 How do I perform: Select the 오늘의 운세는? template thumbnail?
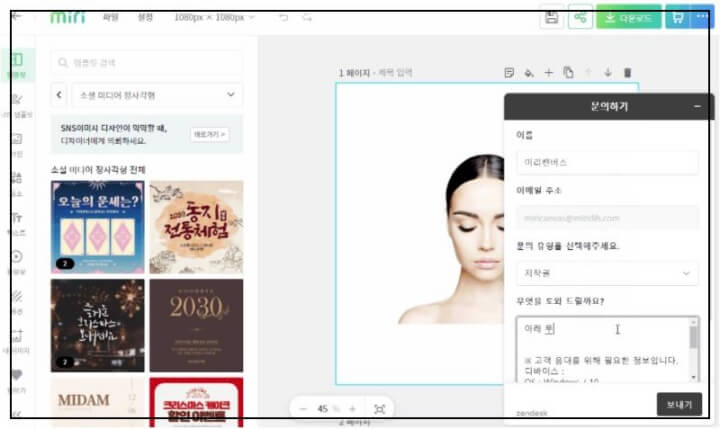[x=97, y=227]
